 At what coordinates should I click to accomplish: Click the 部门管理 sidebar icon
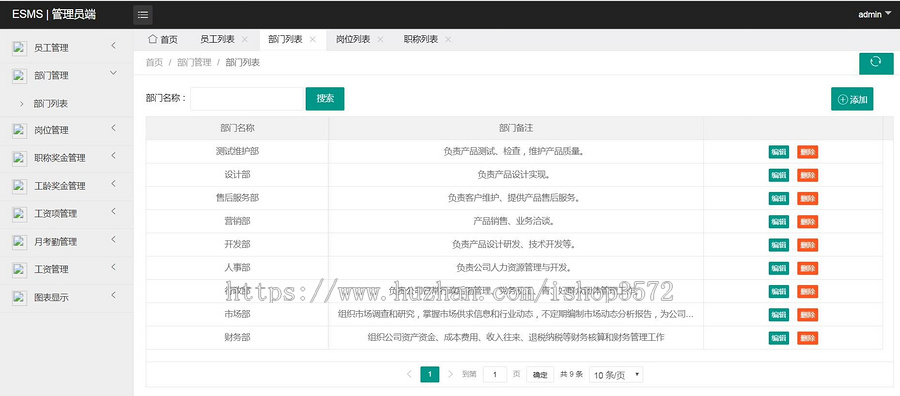click(x=20, y=75)
